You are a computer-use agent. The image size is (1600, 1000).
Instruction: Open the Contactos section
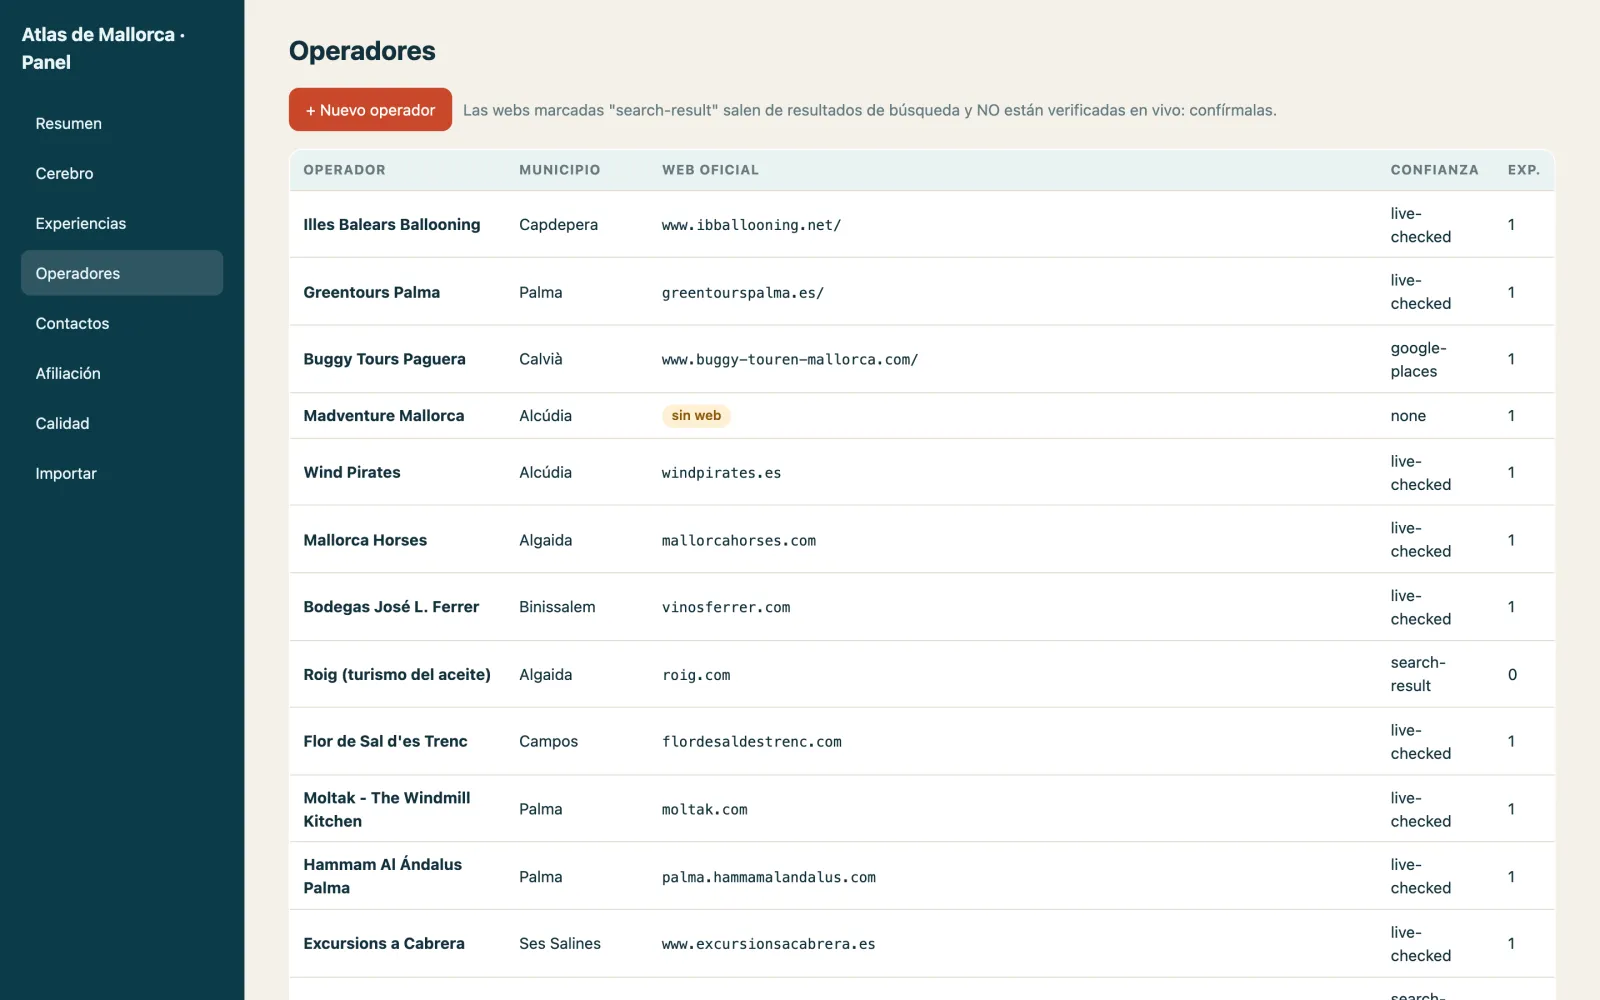(122, 323)
